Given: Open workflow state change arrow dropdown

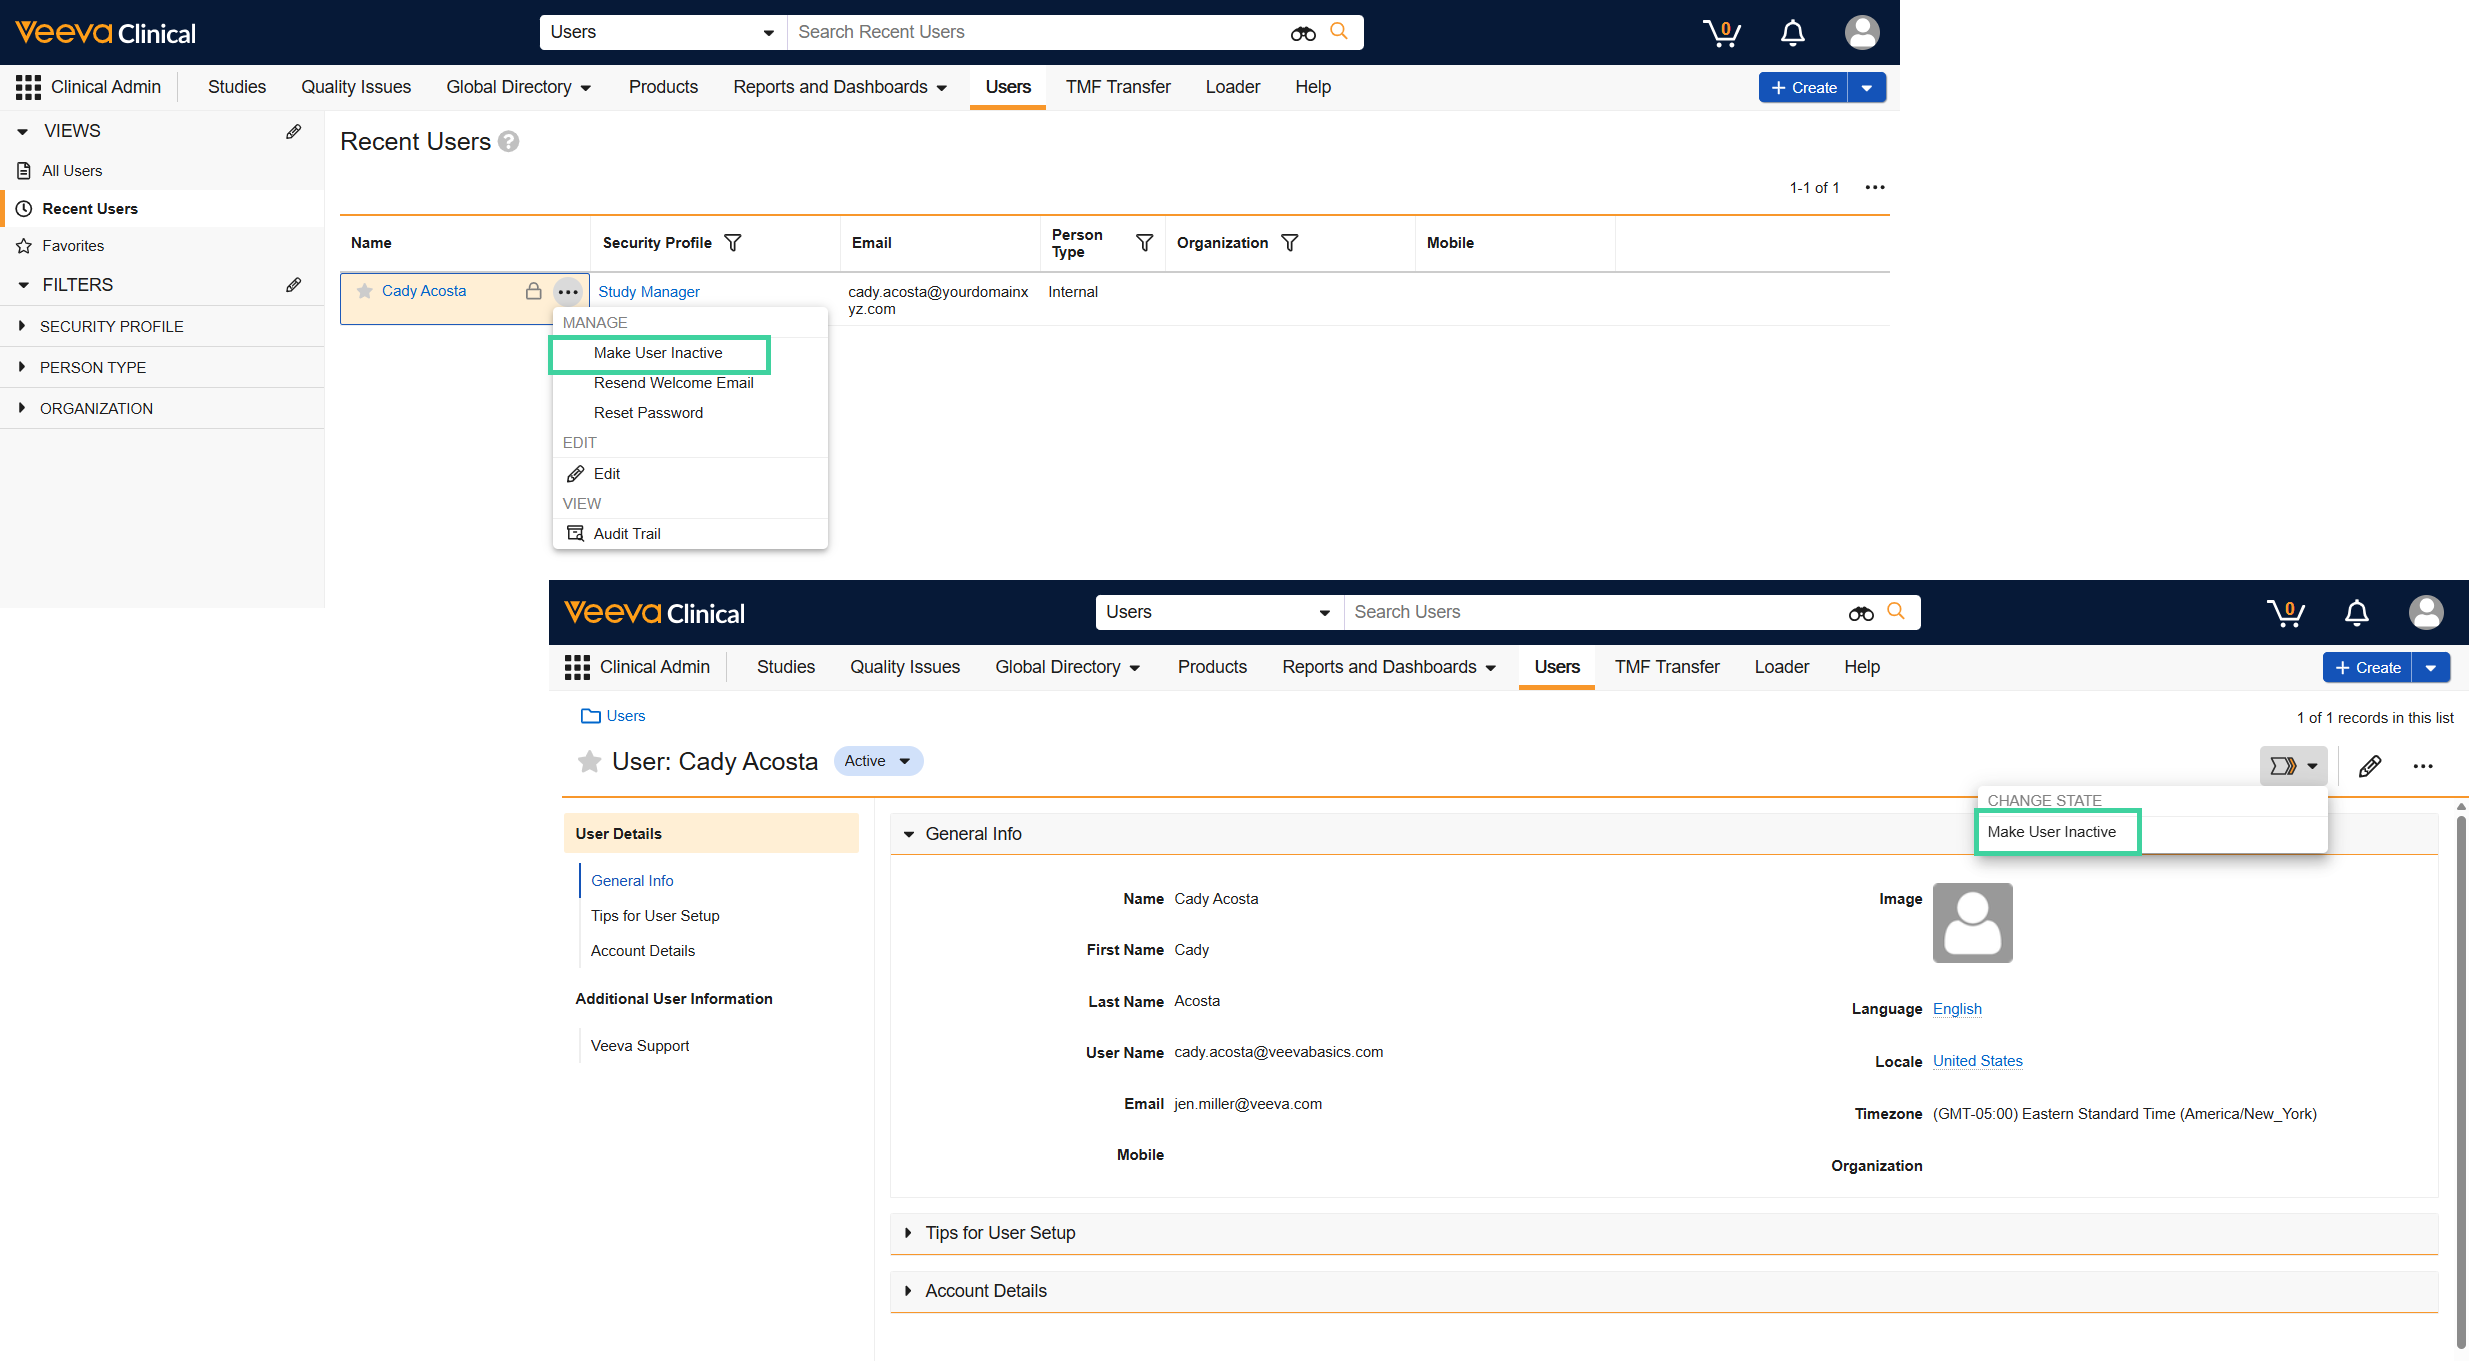Looking at the screenshot, I should [x=2294, y=766].
